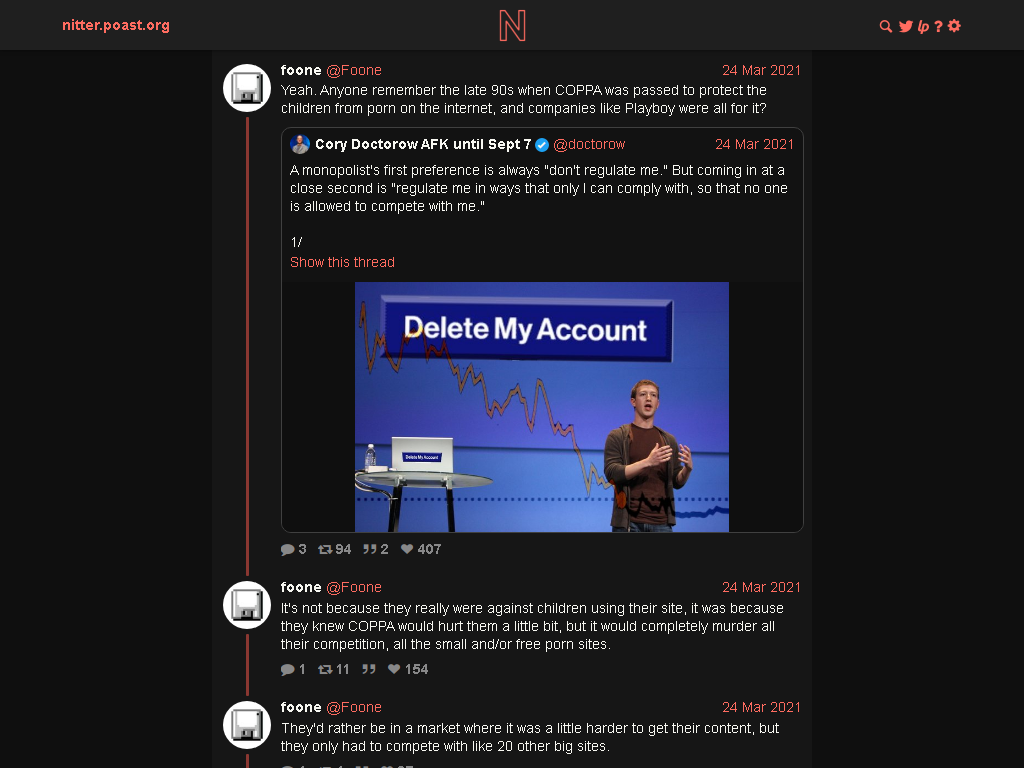Click the quoted tweet's 24 Mar 2021 date
1024x768 pixels.
[754, 144]
